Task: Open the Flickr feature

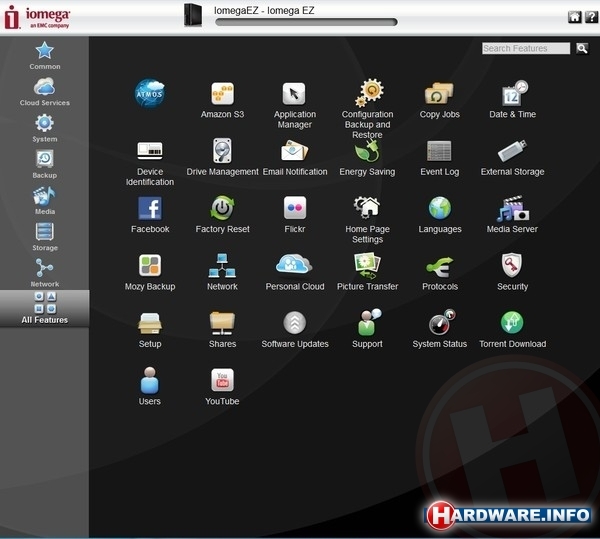Action: [295, 215]
